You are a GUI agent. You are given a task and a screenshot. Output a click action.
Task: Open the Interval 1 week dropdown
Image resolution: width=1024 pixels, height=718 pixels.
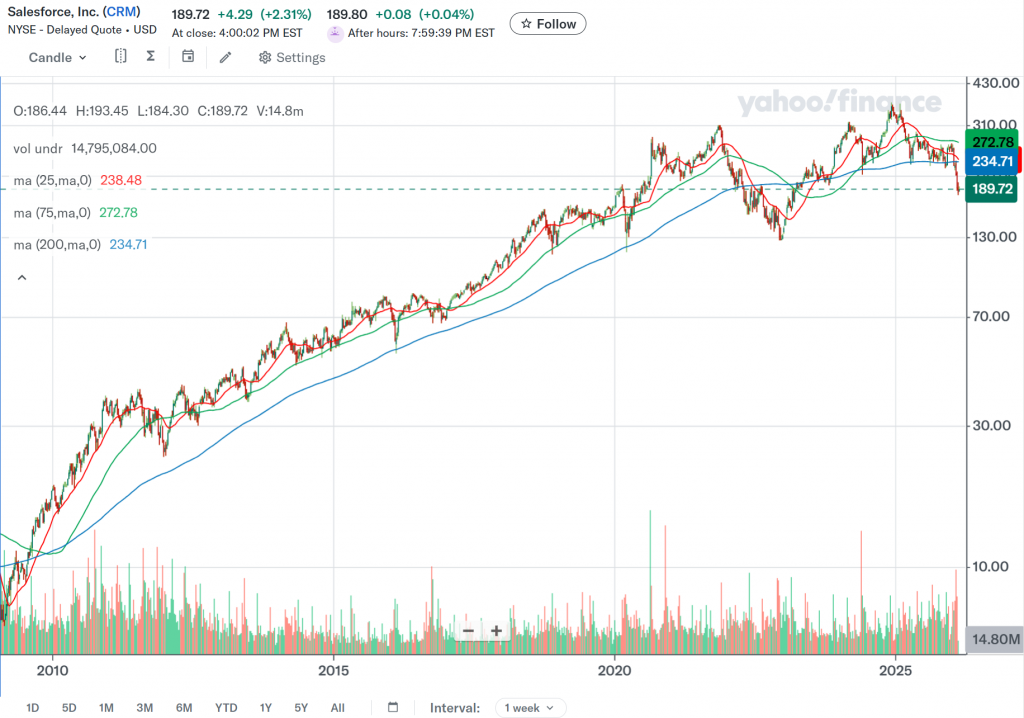click(x=530, y=707)
